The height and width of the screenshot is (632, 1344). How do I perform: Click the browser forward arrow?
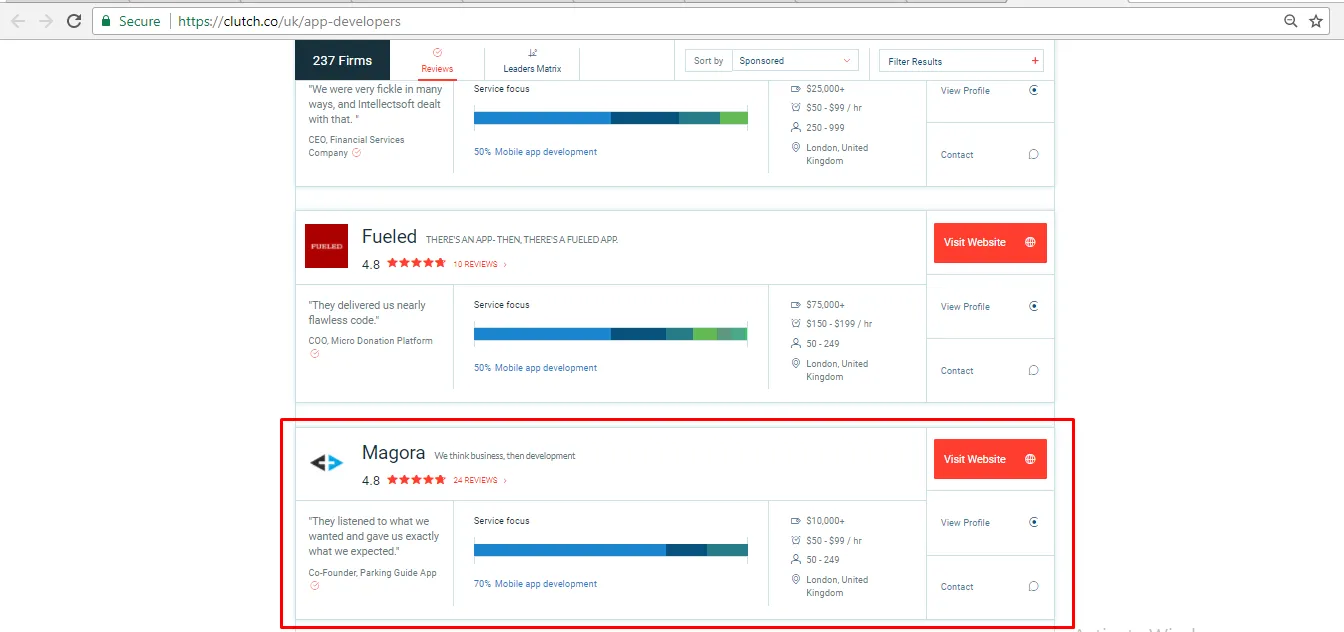[46, 21]
